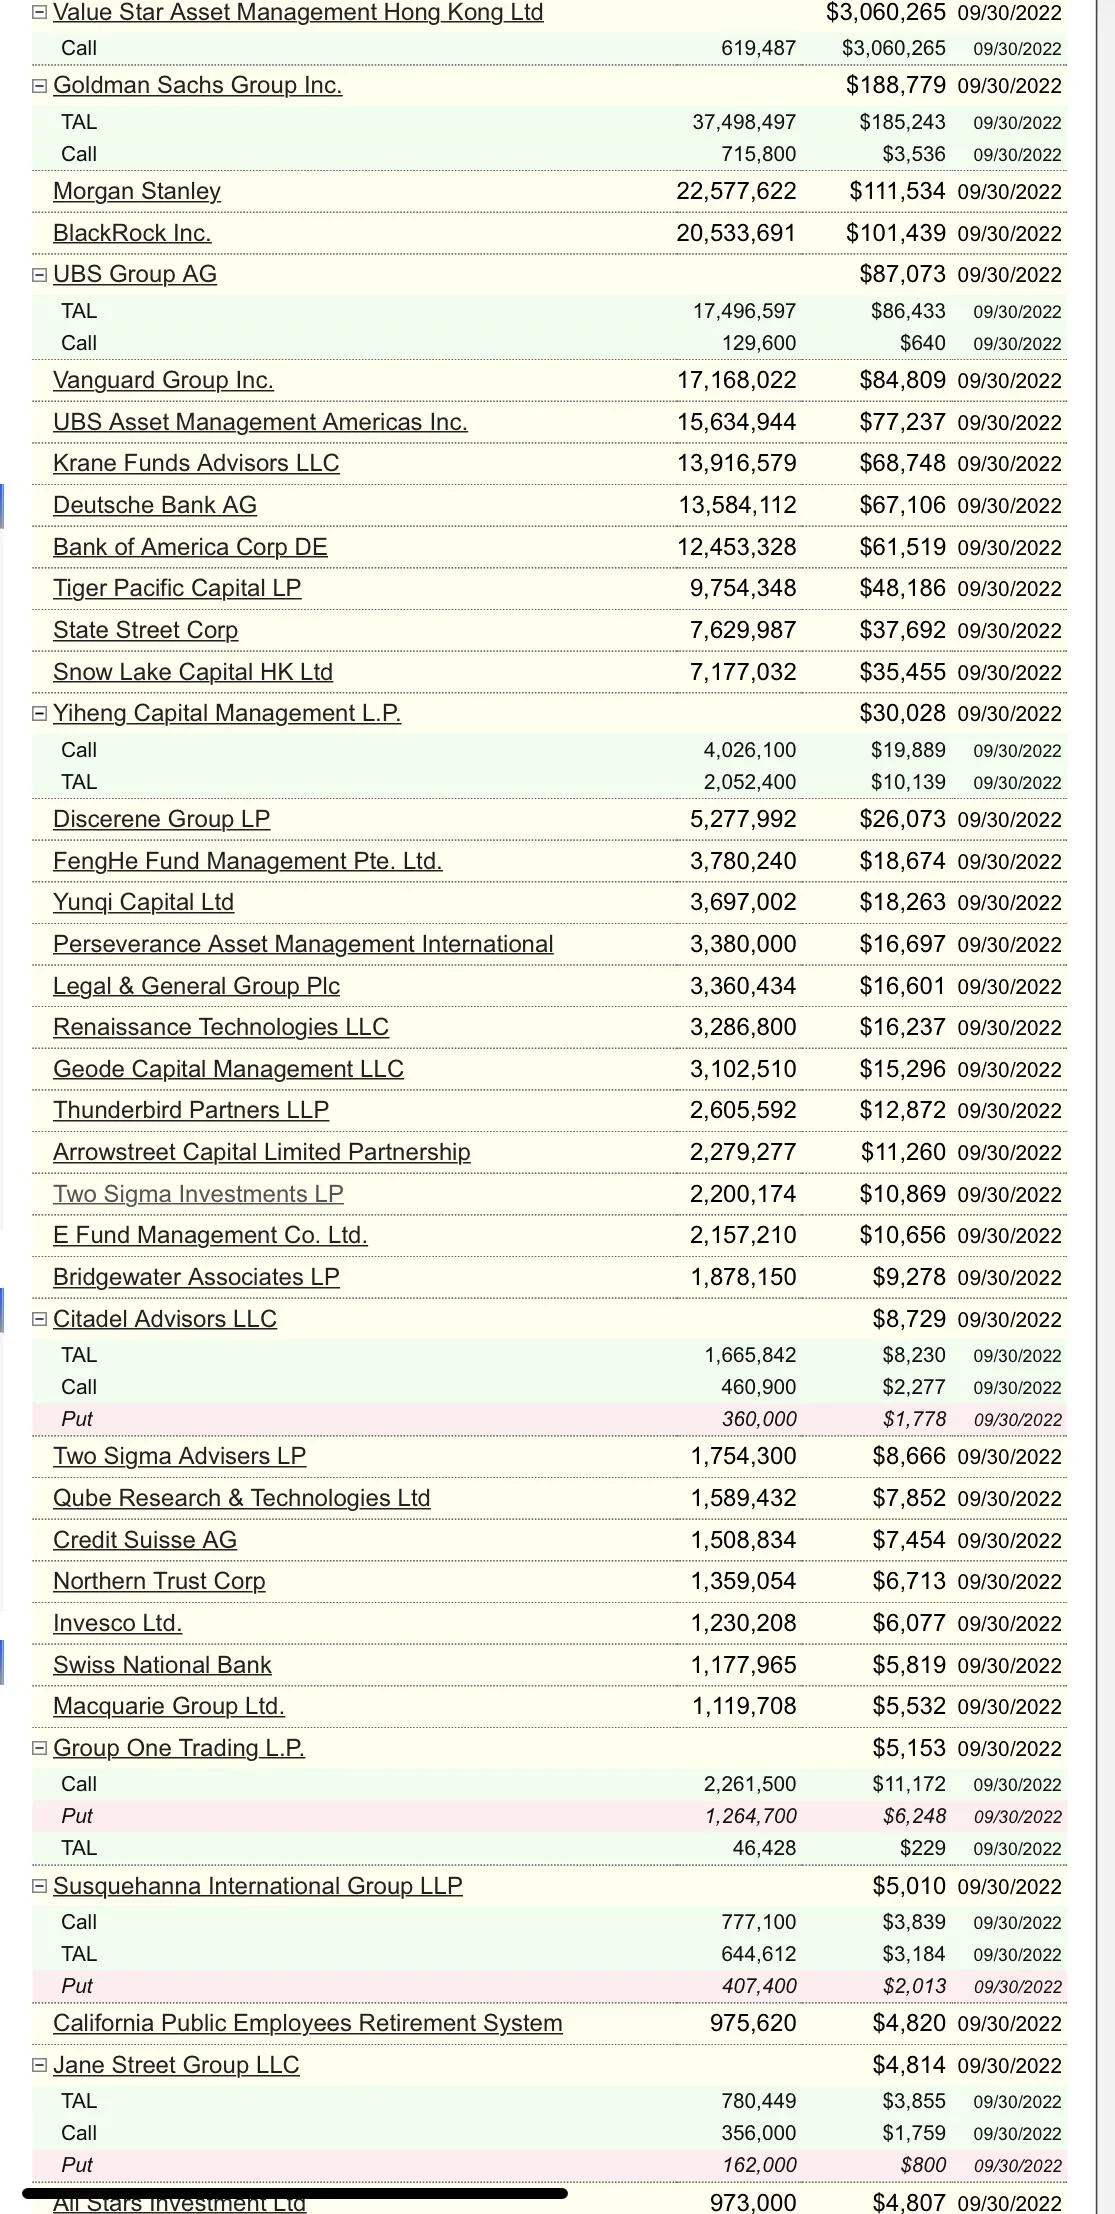Image resolution: width=1115 pixels, height=2214 pixels.
Task: Collapse the Citadel Advisors LLC row
Action: (x=40, y=1319)
